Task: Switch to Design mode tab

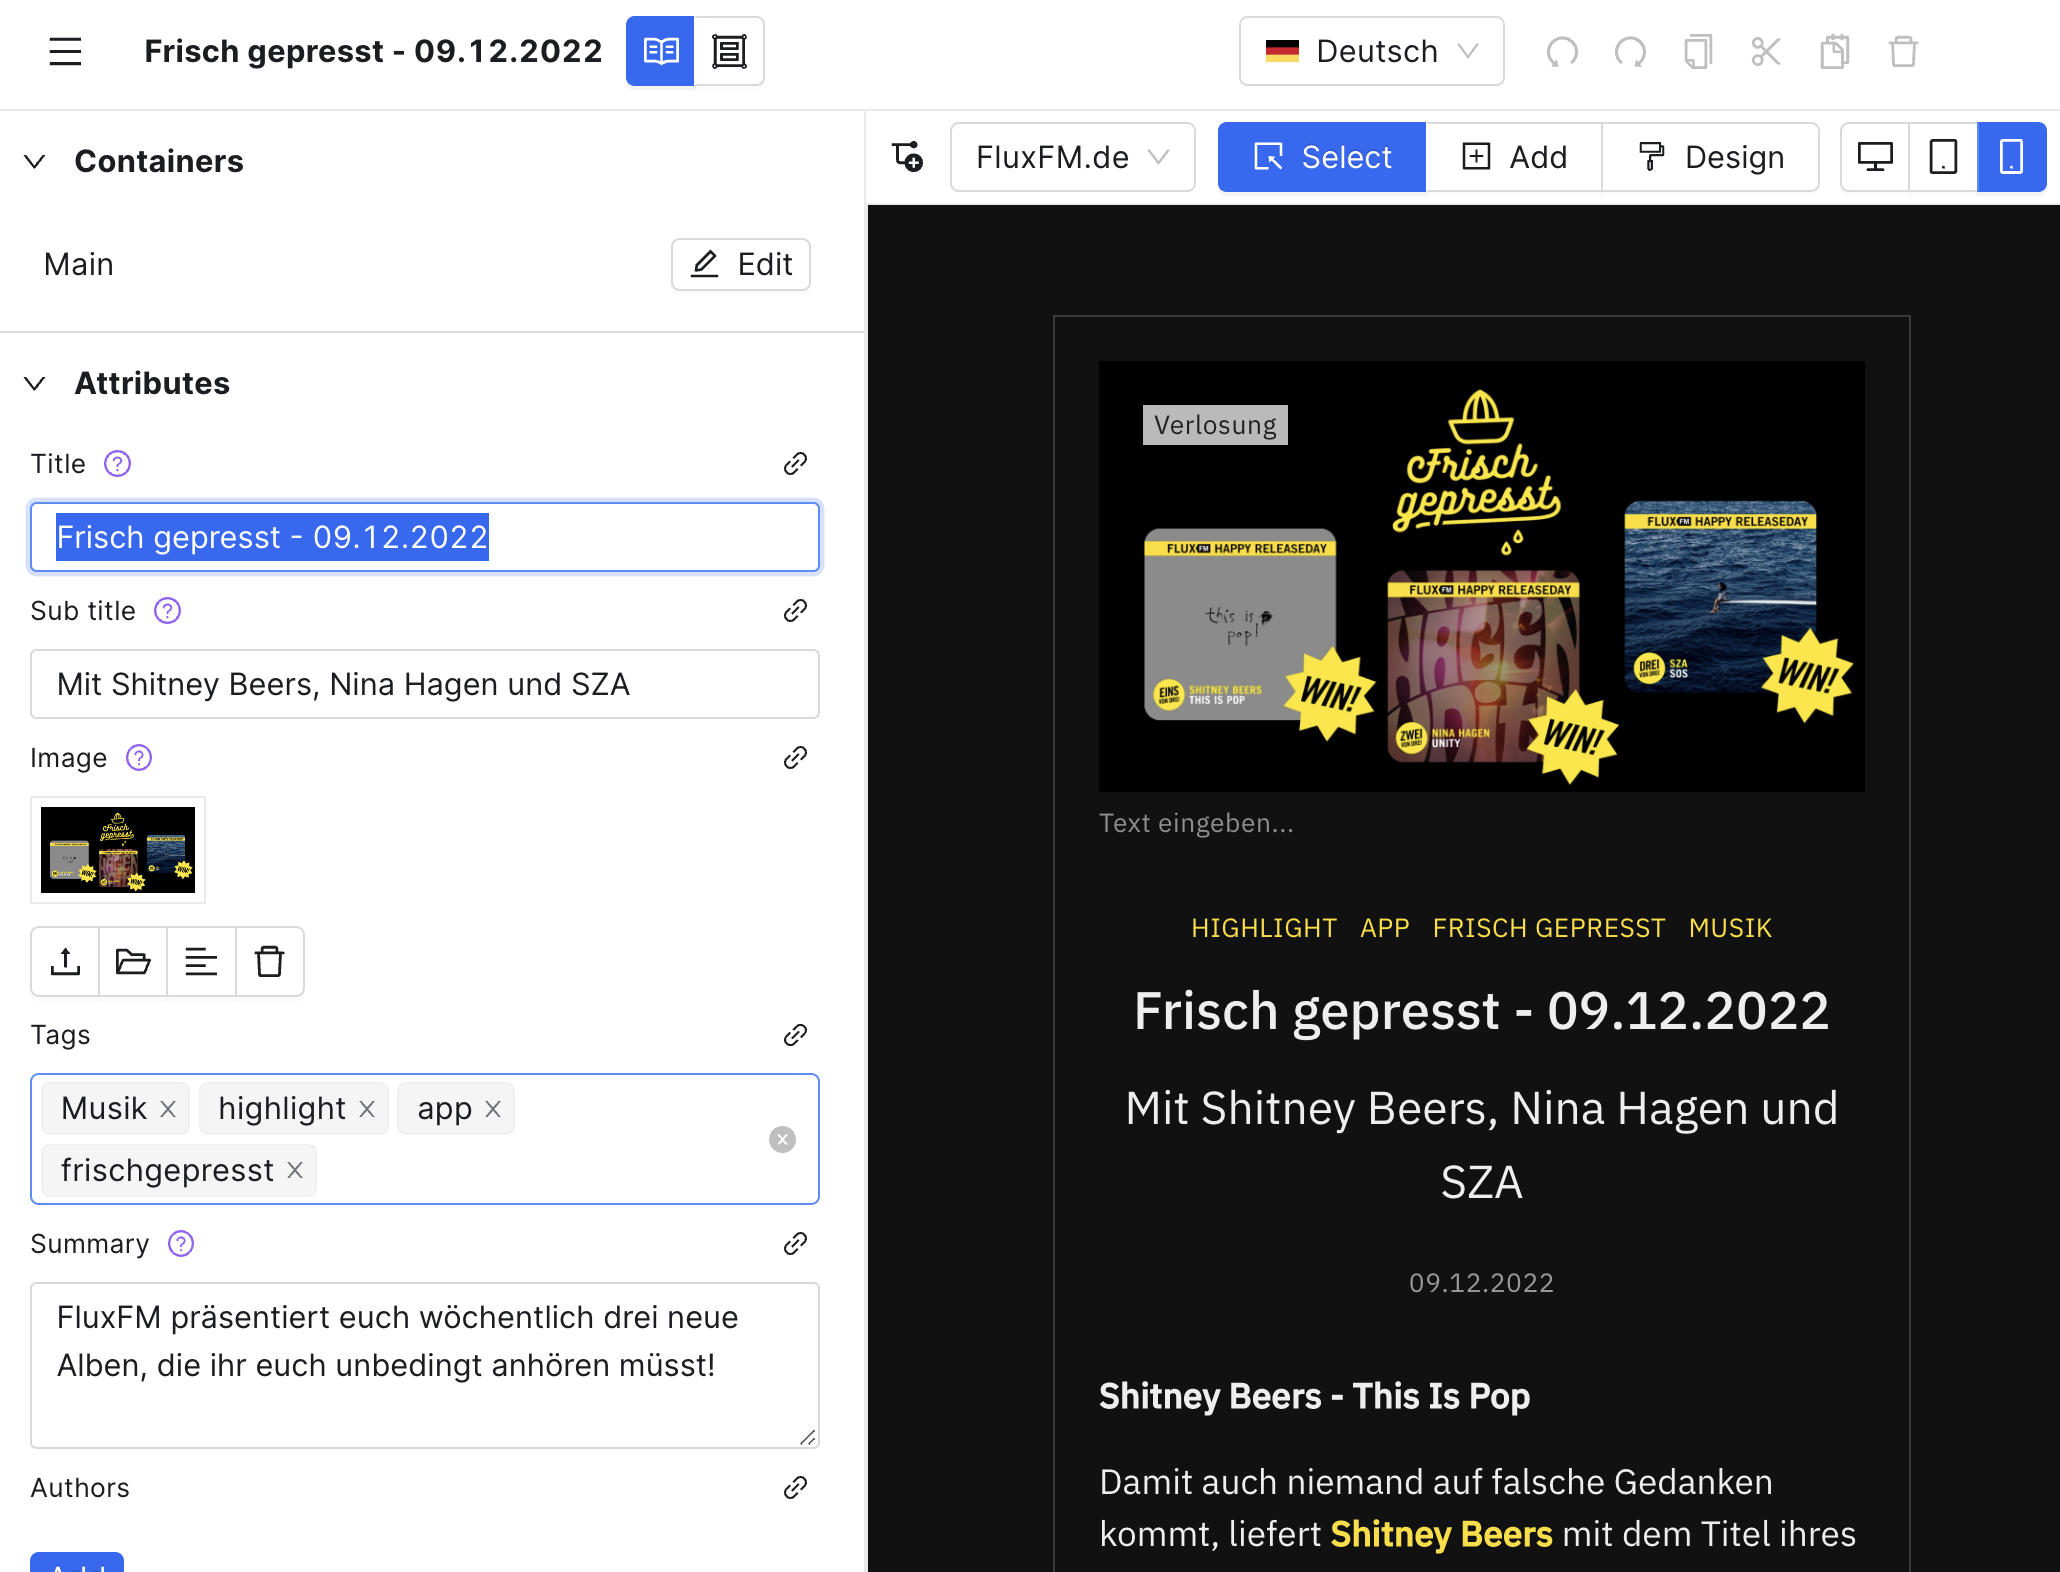Action: (x=1710, y=157)
